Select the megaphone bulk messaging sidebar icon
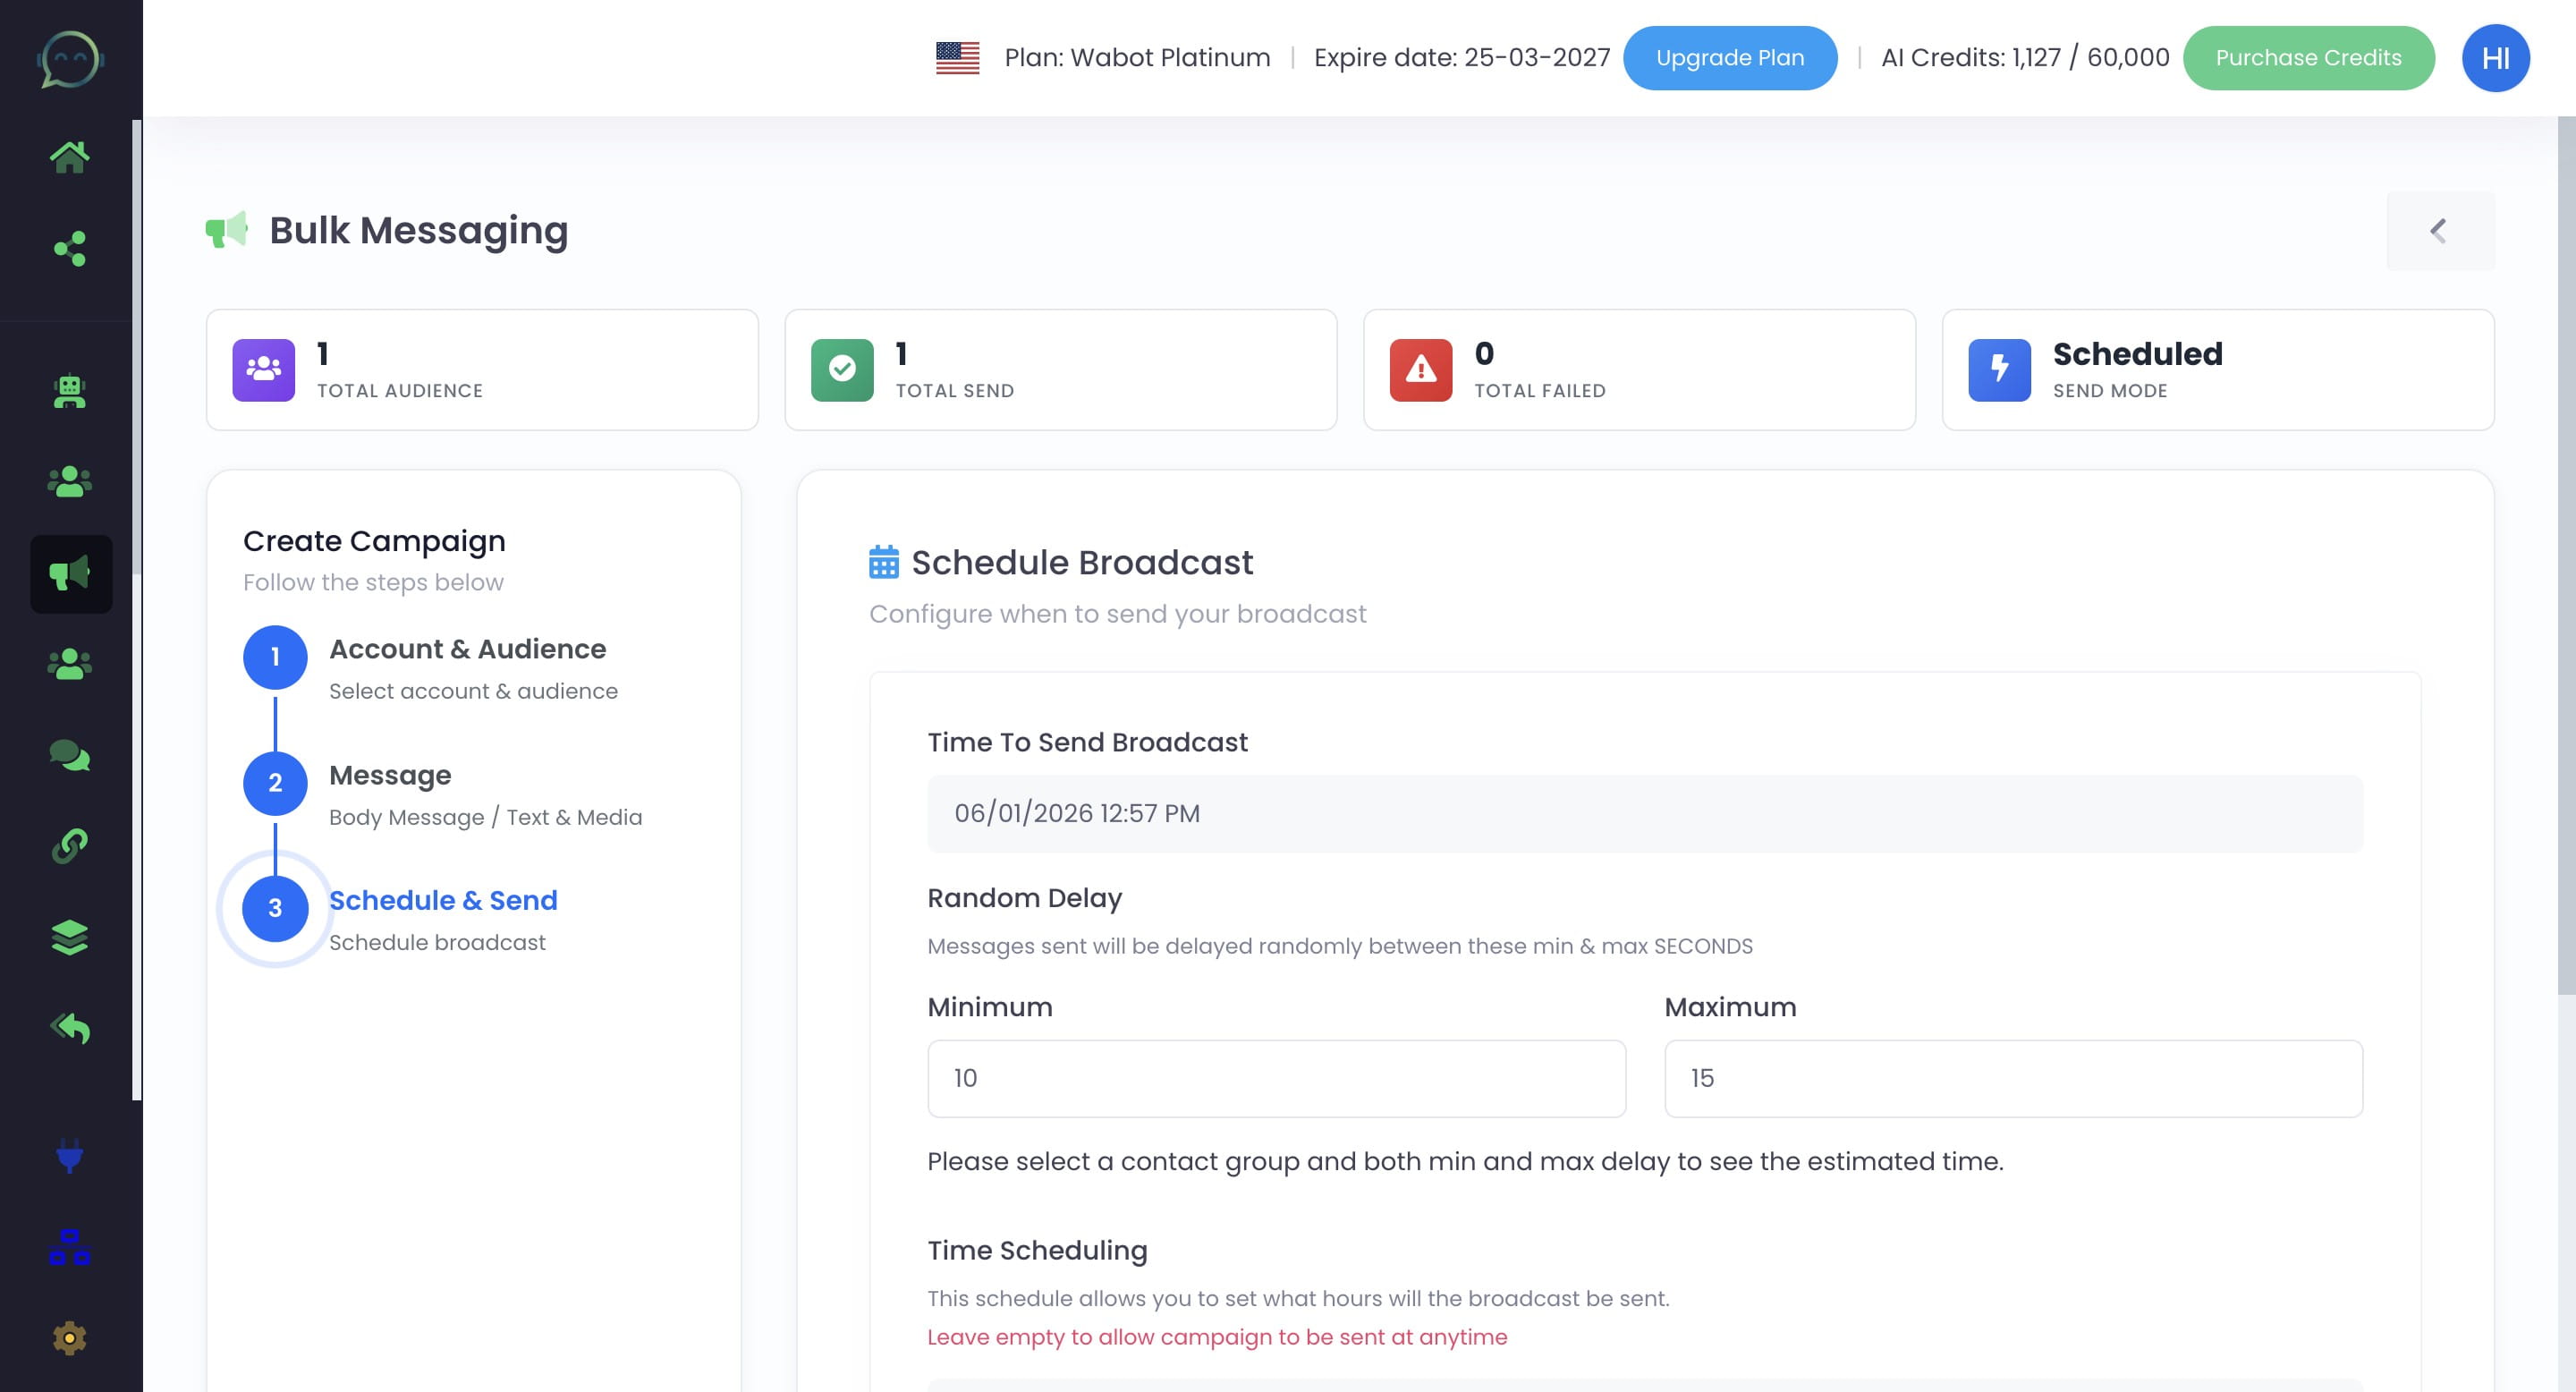This screenshot has width=2576, height=1392. (70, 574)
